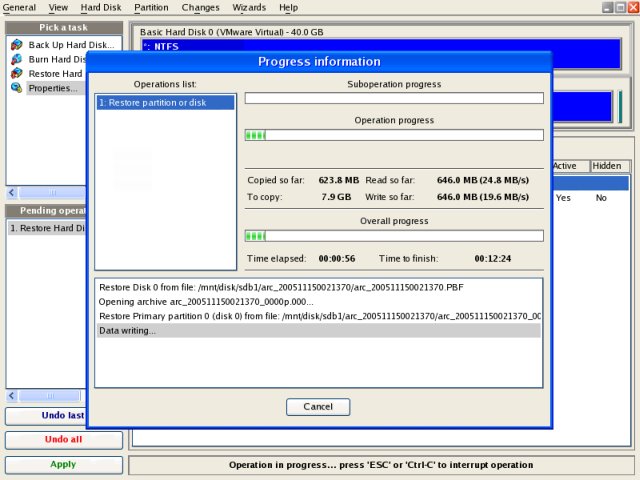The height and width of the screenshot is (480, 640).
Task: Click the Hidden column header
Action: pos(609,166)
